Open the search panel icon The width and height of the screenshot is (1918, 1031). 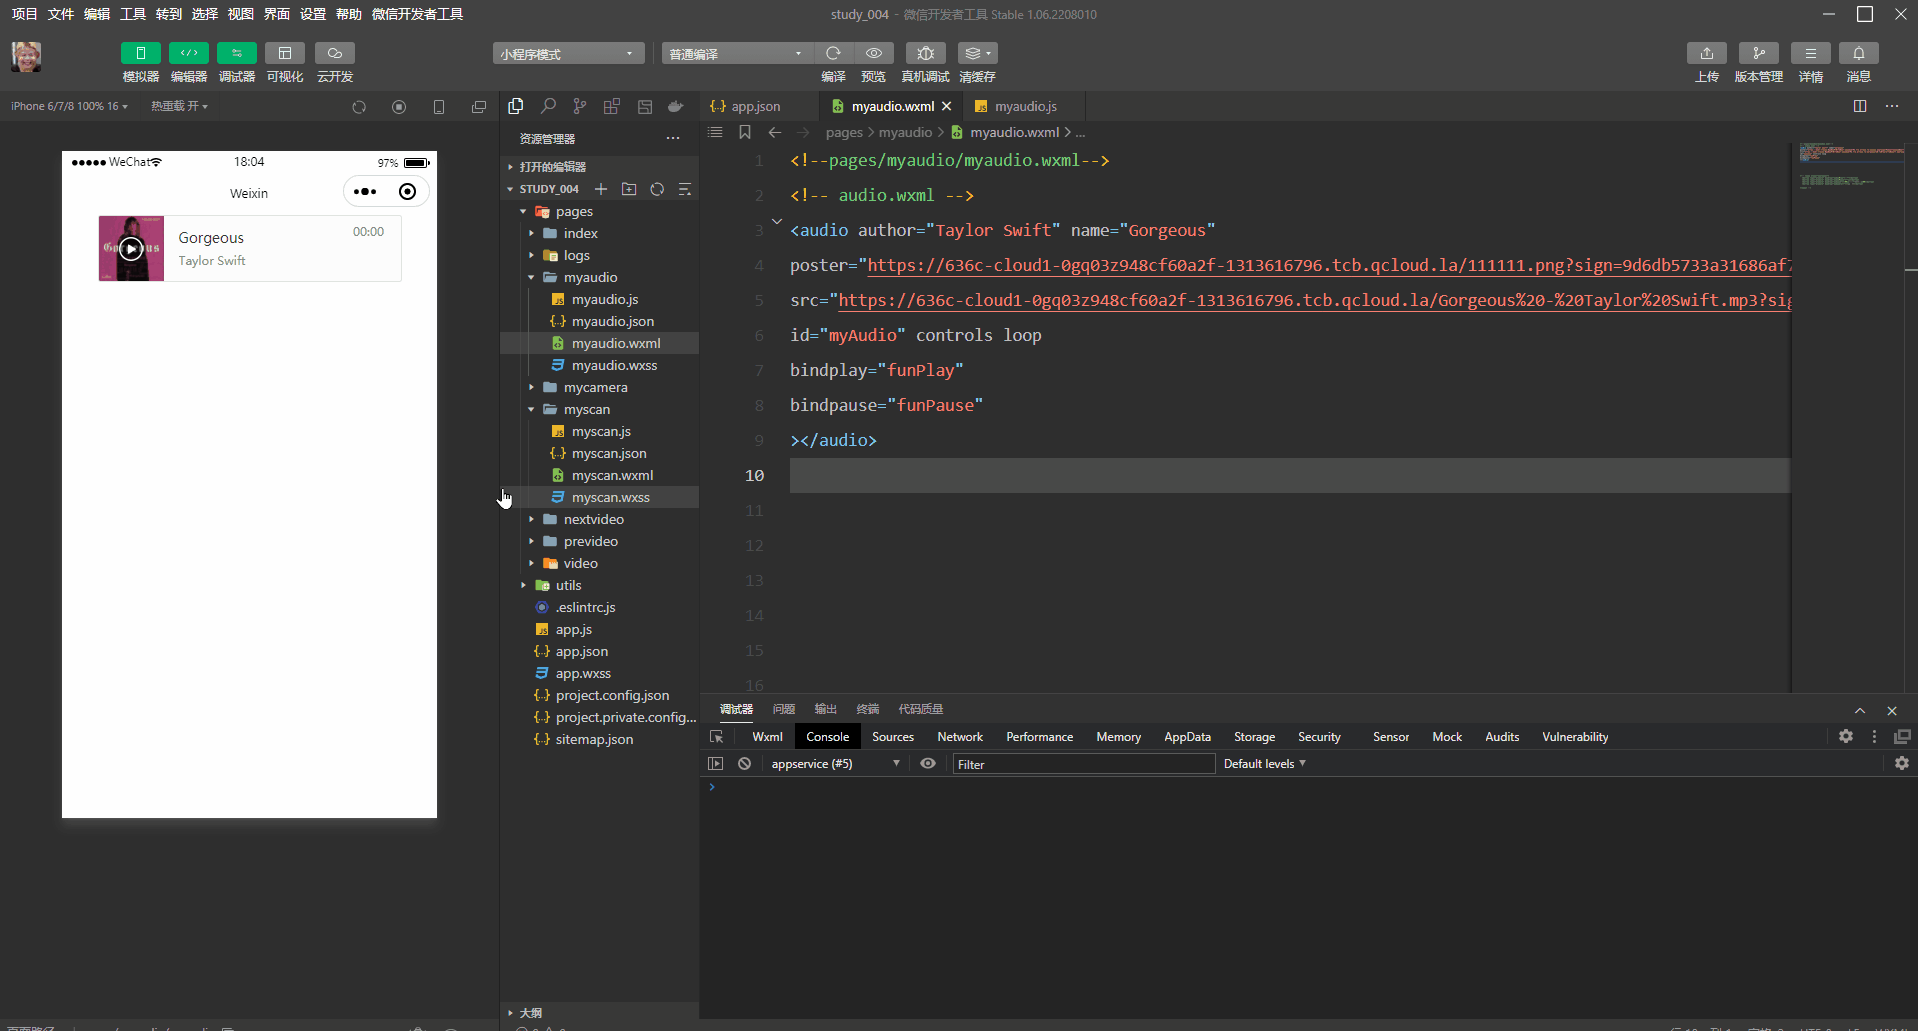click(x=548, y=106)
